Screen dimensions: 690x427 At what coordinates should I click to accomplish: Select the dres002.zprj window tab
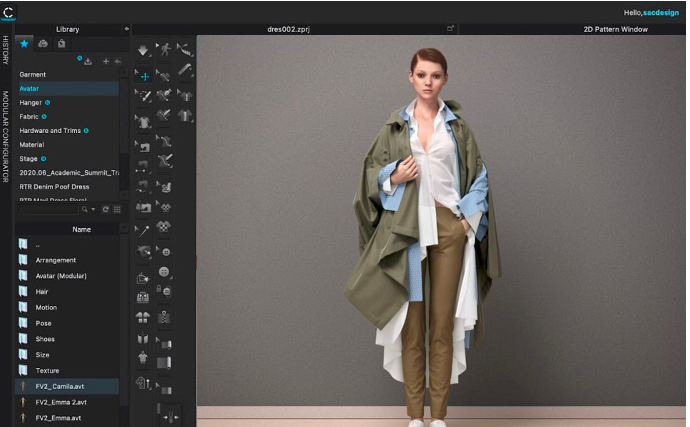(x=289, y=29)
